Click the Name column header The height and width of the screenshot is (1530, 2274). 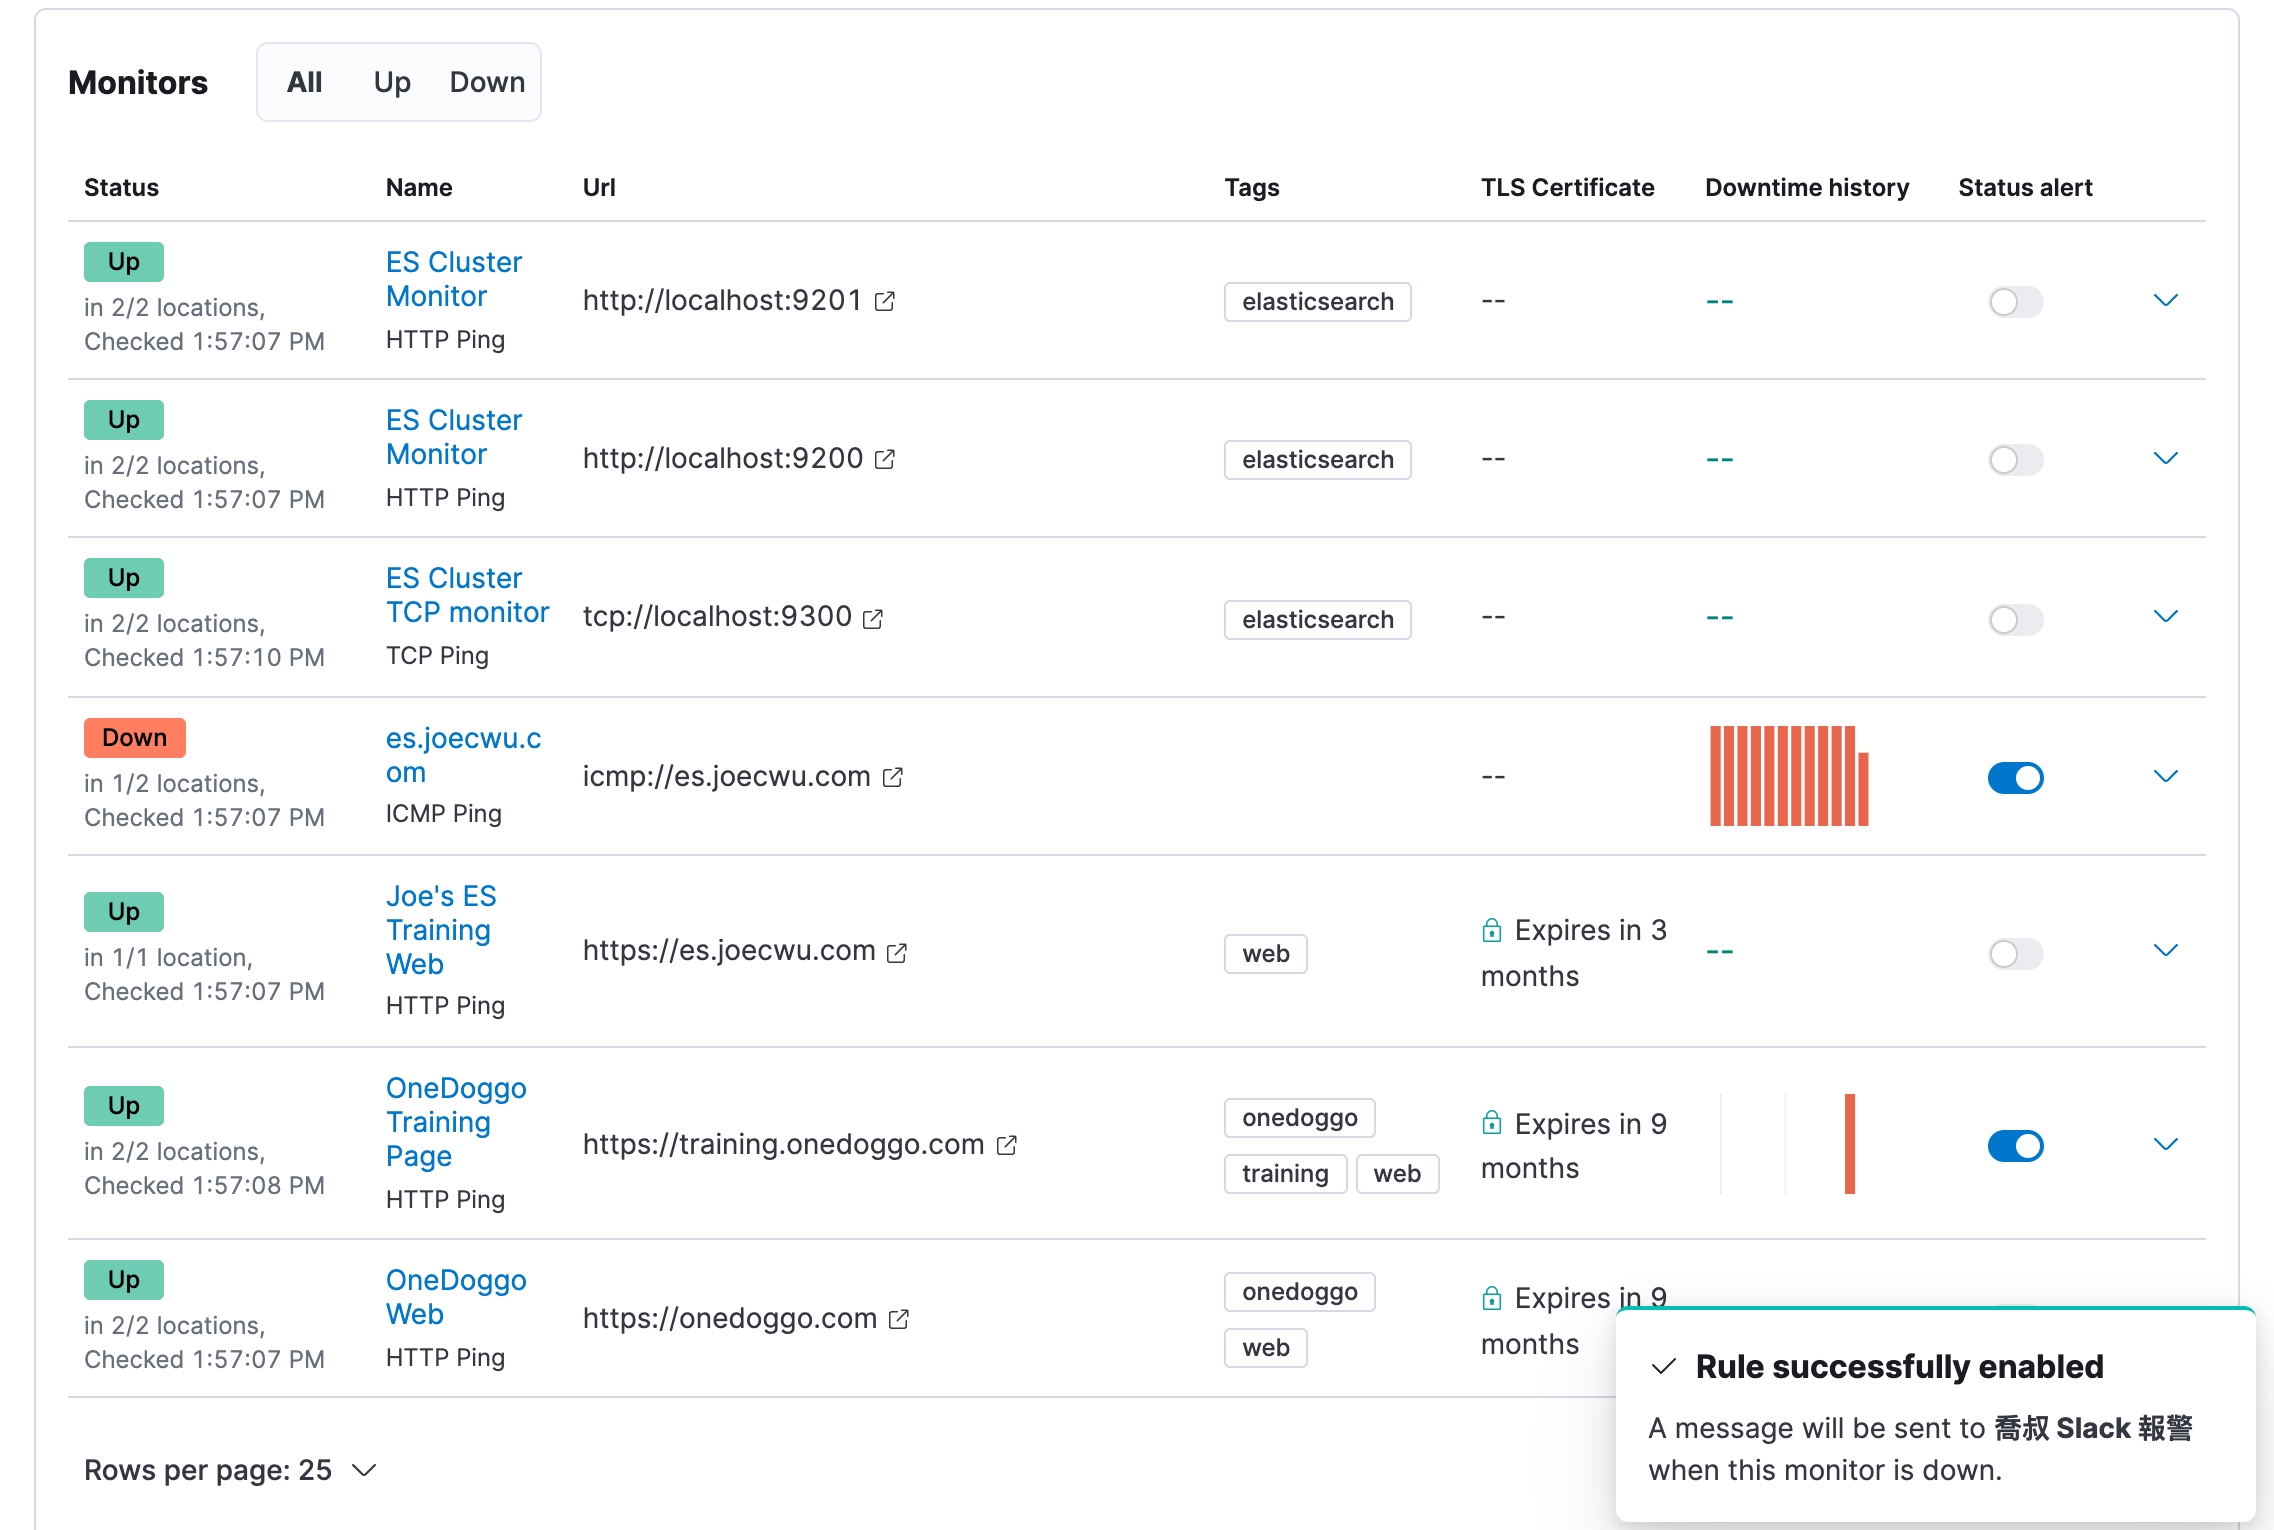click(x=419, y=188)
